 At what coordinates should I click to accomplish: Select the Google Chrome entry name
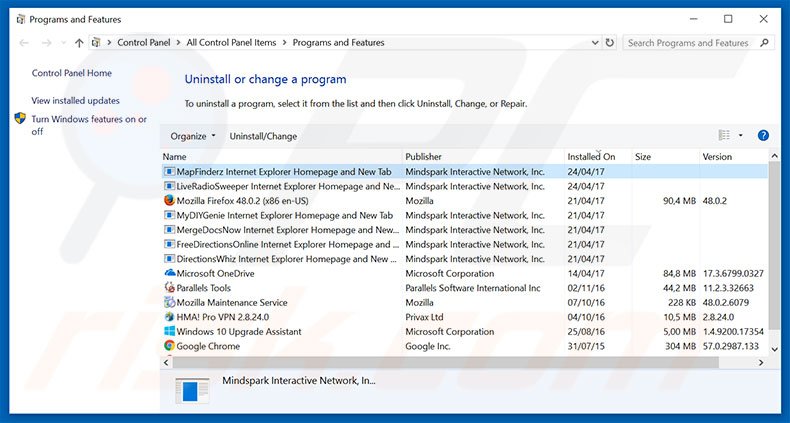click(208, 346)
